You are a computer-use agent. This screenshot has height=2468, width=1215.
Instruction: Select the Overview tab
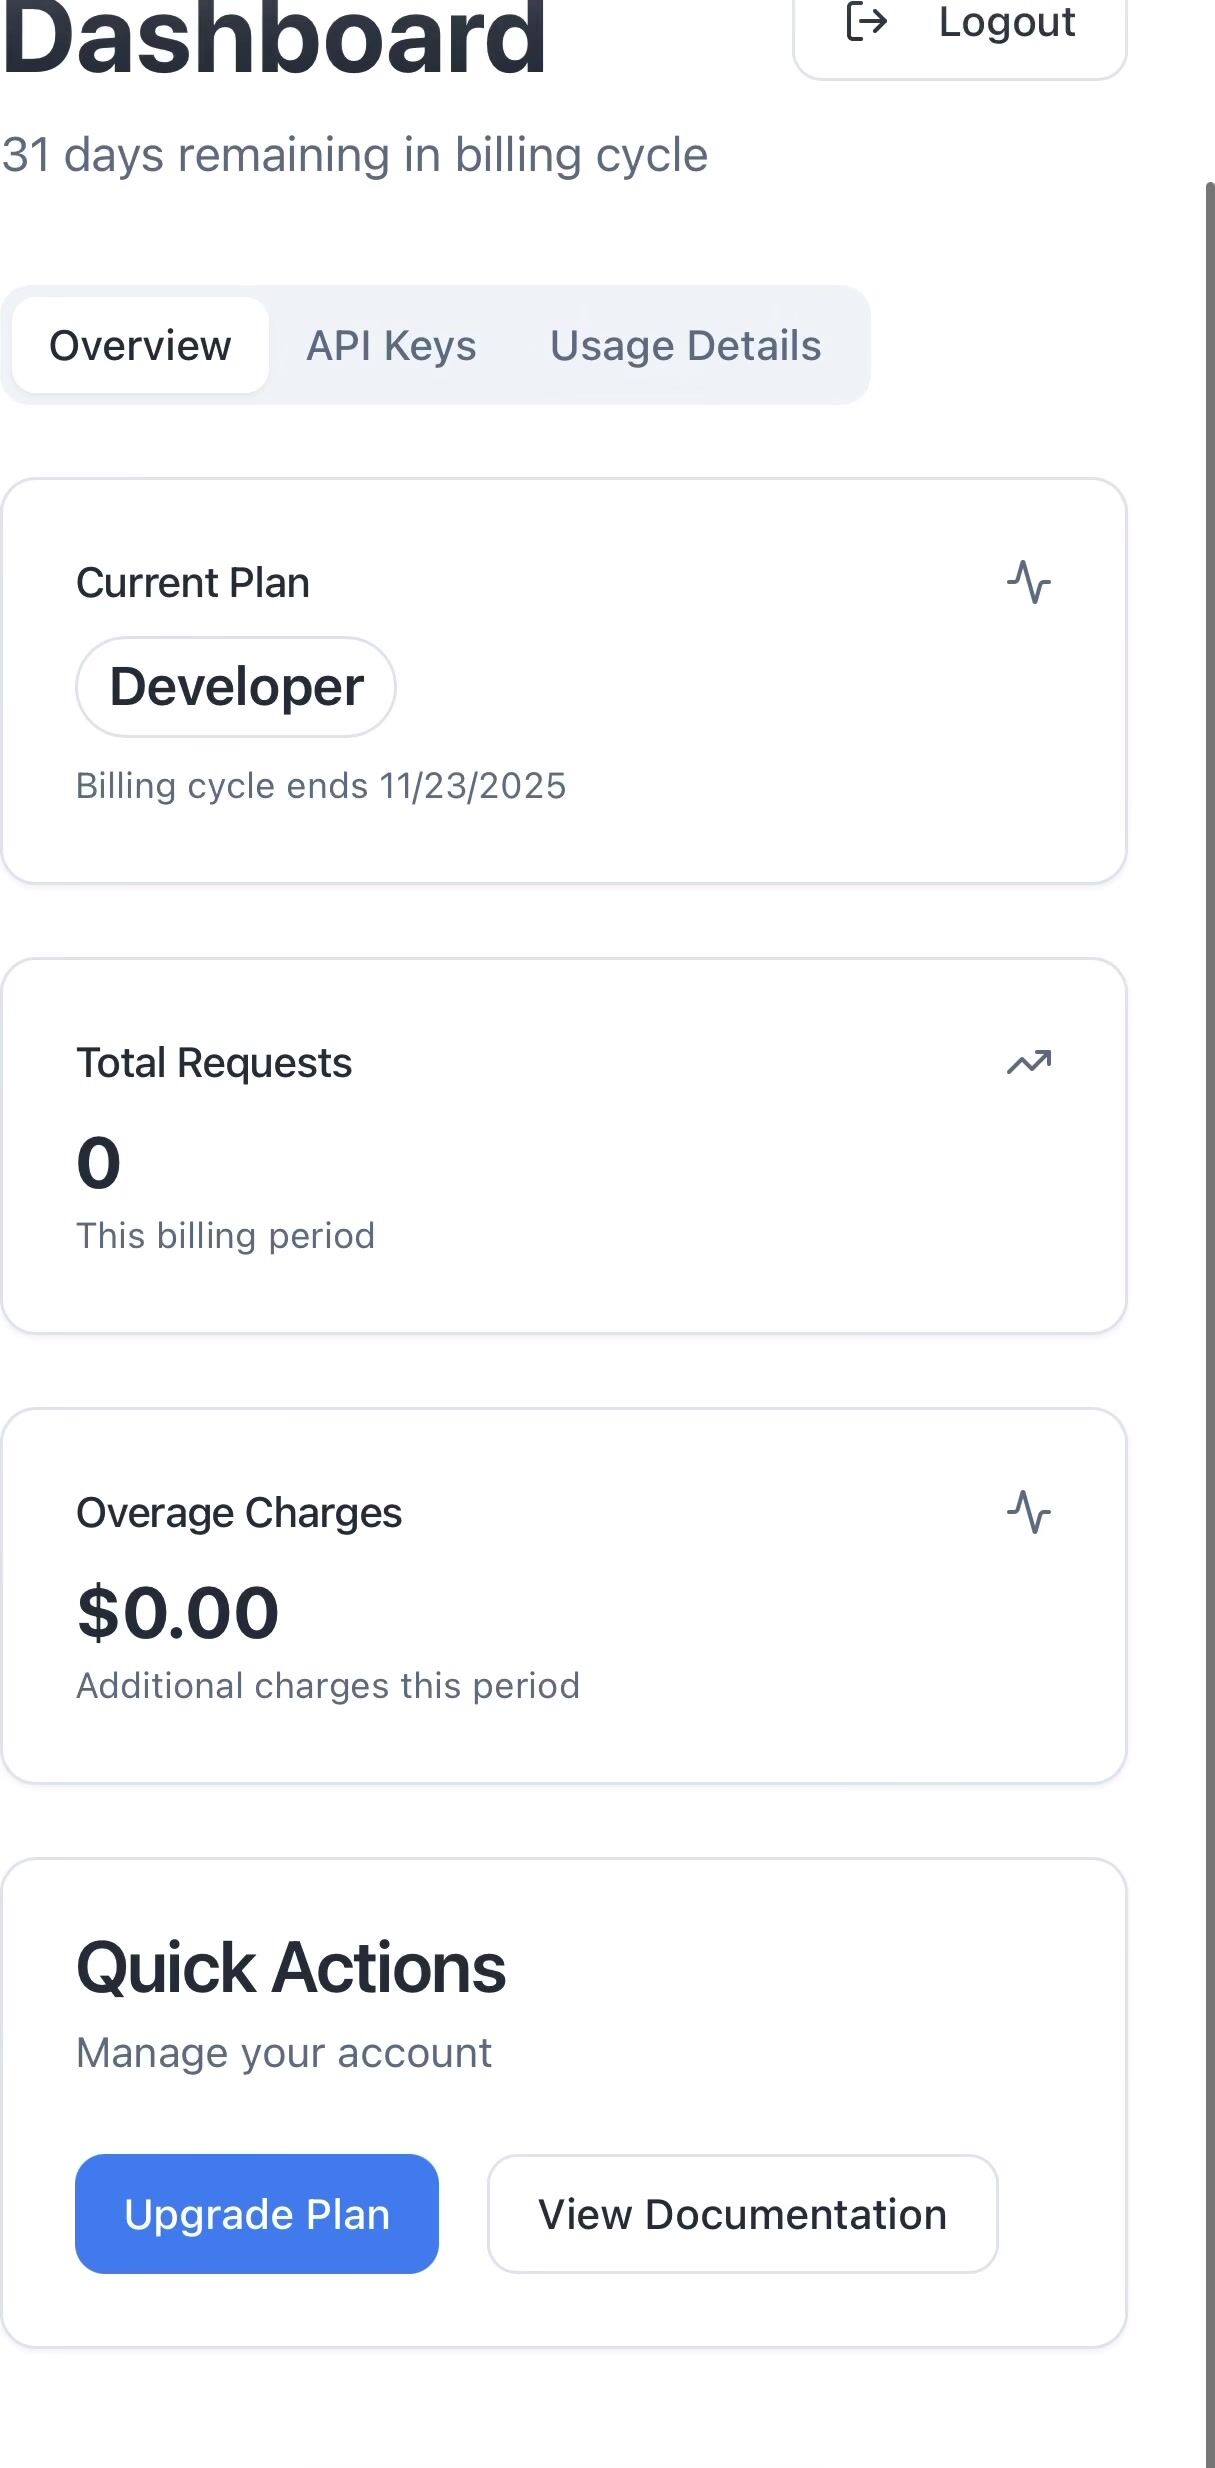[140, 346]
